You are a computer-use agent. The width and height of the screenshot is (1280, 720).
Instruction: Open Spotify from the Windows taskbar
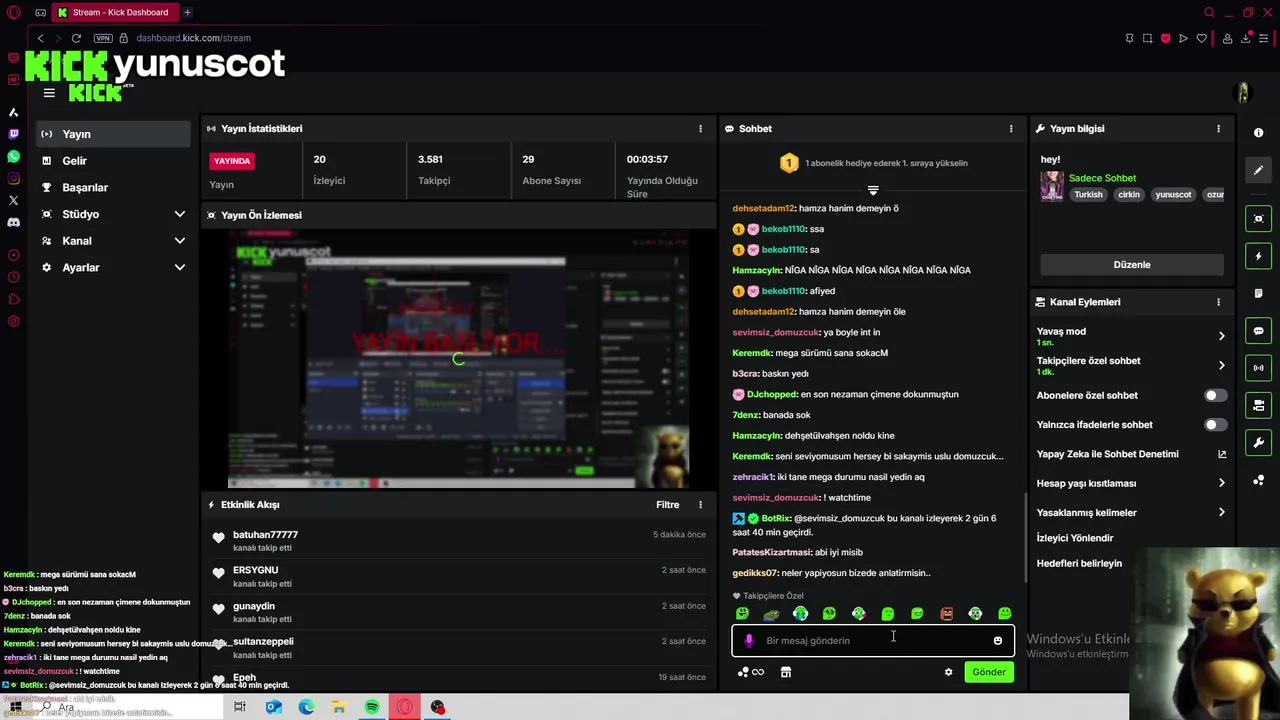click(372, 707)
